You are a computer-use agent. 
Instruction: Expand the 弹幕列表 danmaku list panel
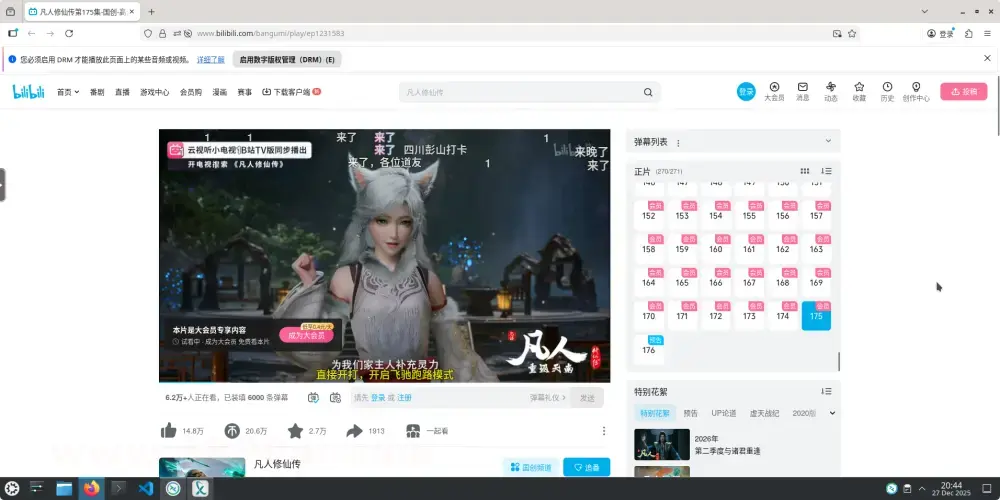[828, 142]
